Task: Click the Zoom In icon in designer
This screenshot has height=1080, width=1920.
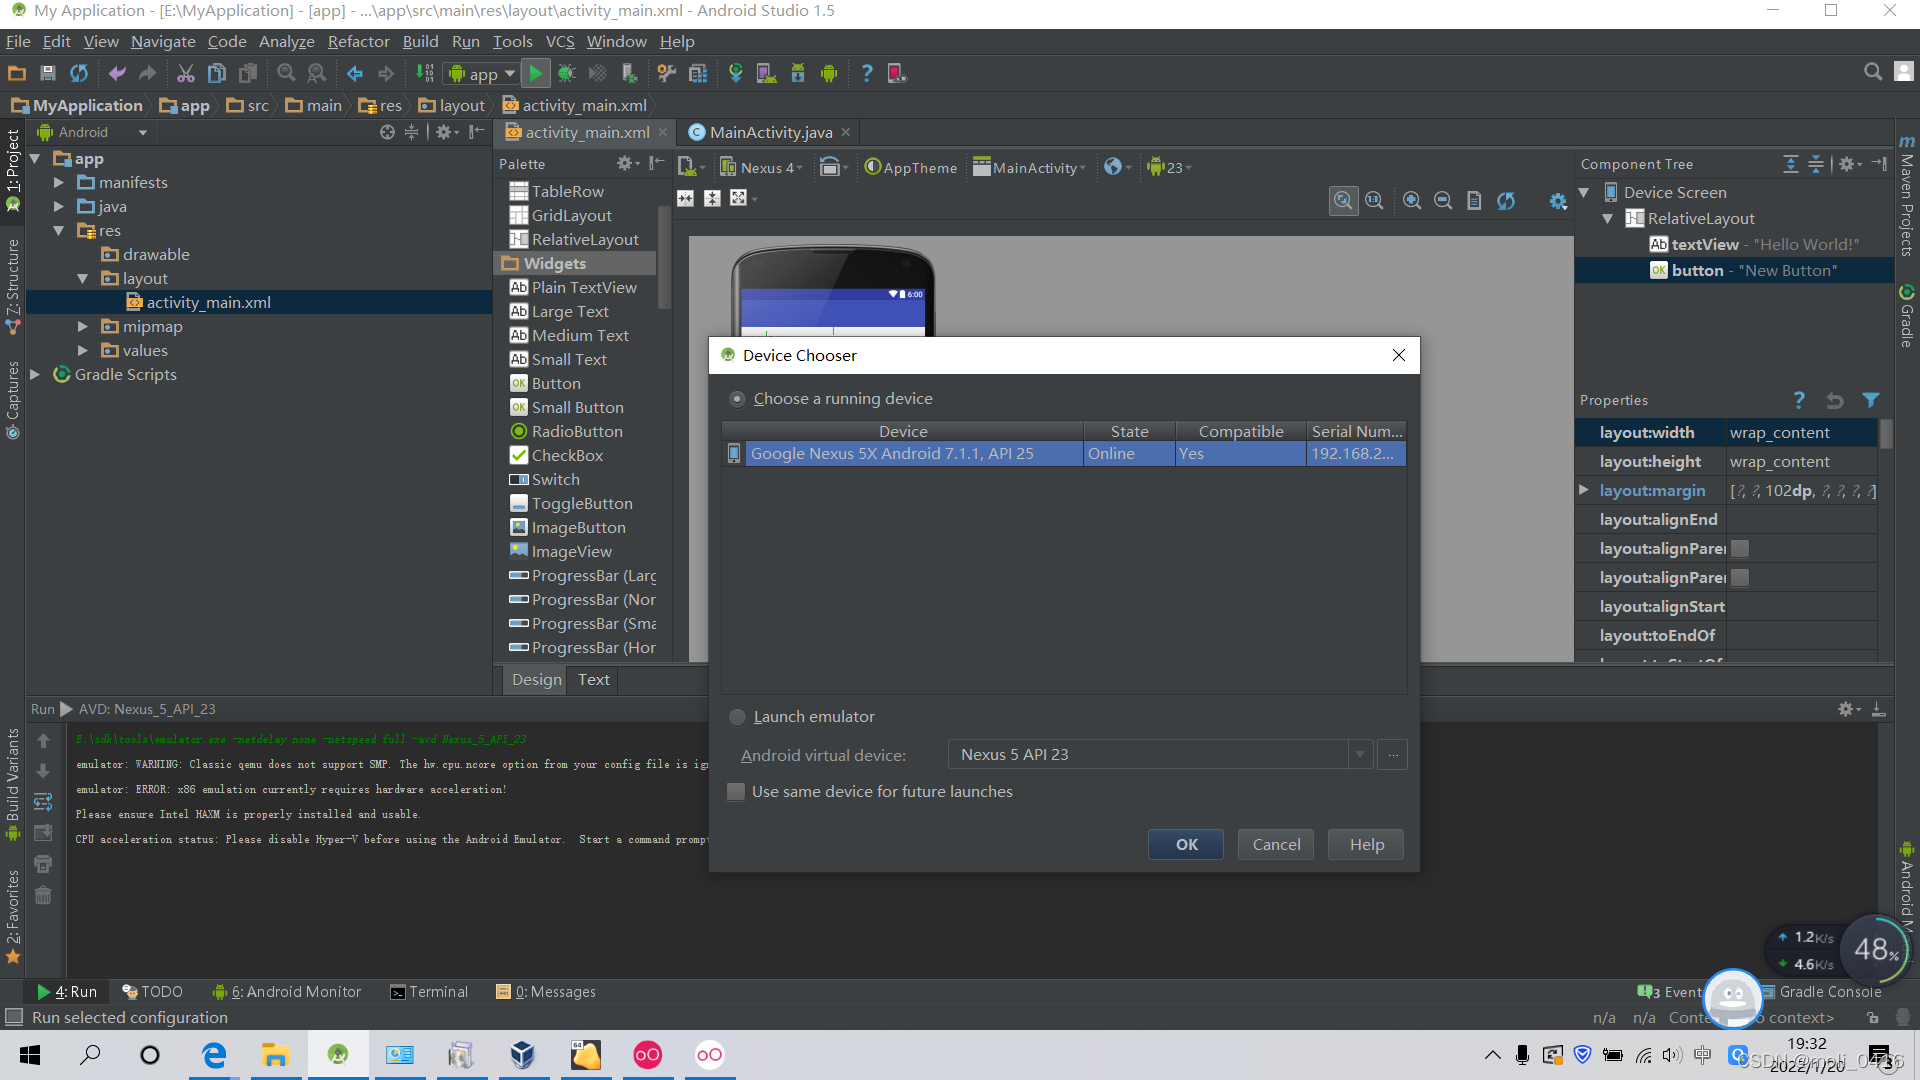Action: 1411,201
